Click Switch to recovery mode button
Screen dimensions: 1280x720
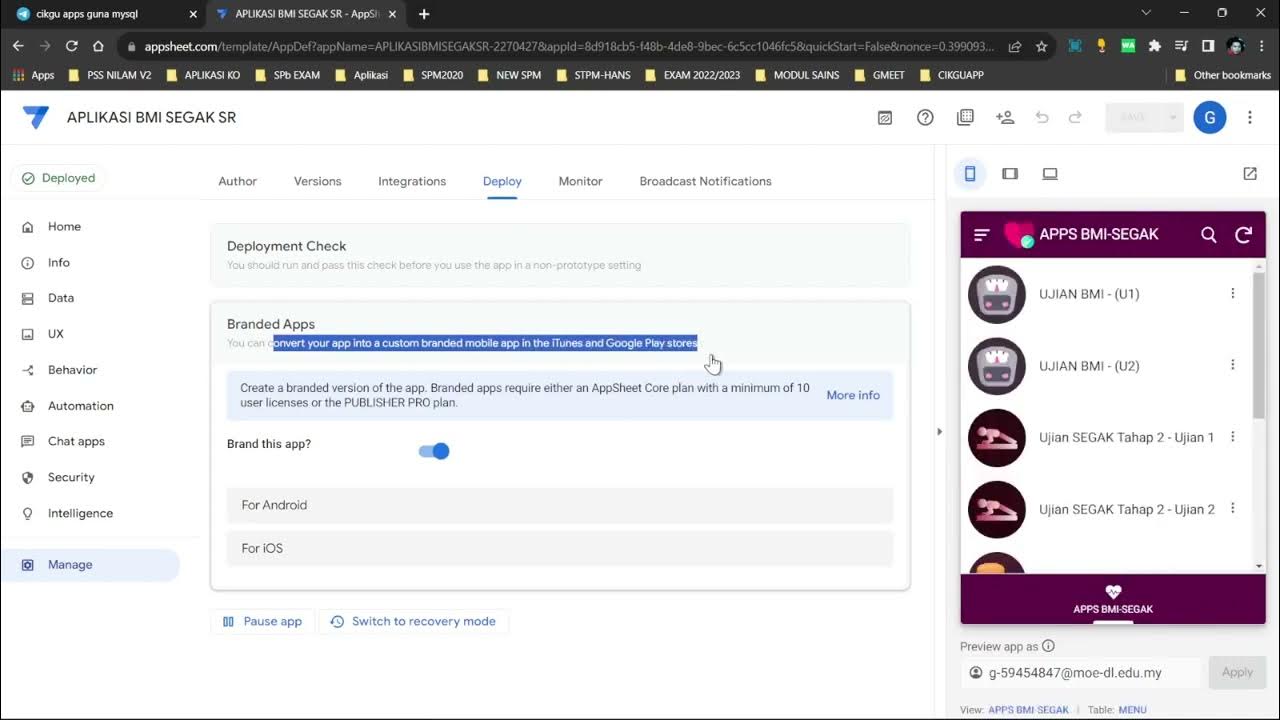click(x=413, y=621)
